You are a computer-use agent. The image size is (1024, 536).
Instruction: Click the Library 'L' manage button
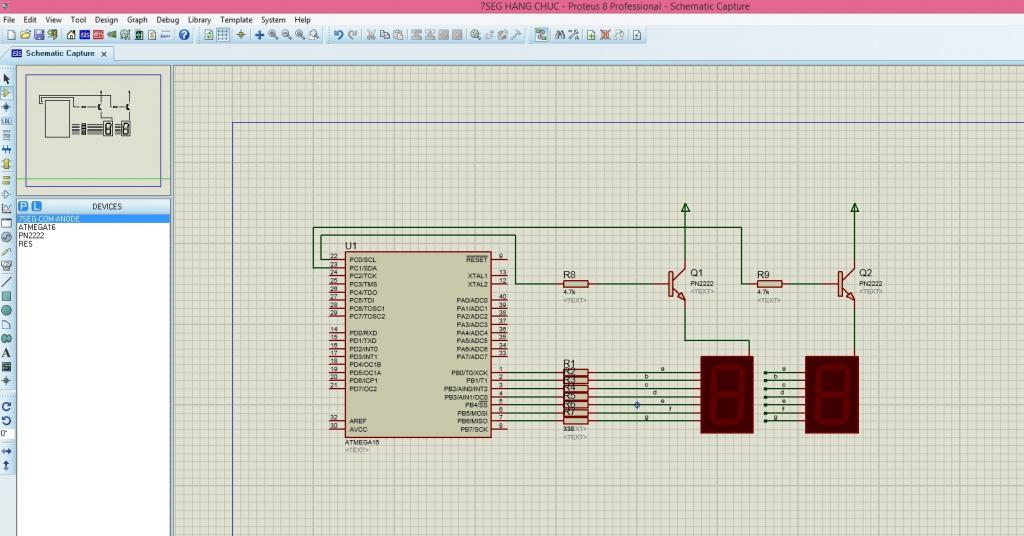click(x=36, y=206)
